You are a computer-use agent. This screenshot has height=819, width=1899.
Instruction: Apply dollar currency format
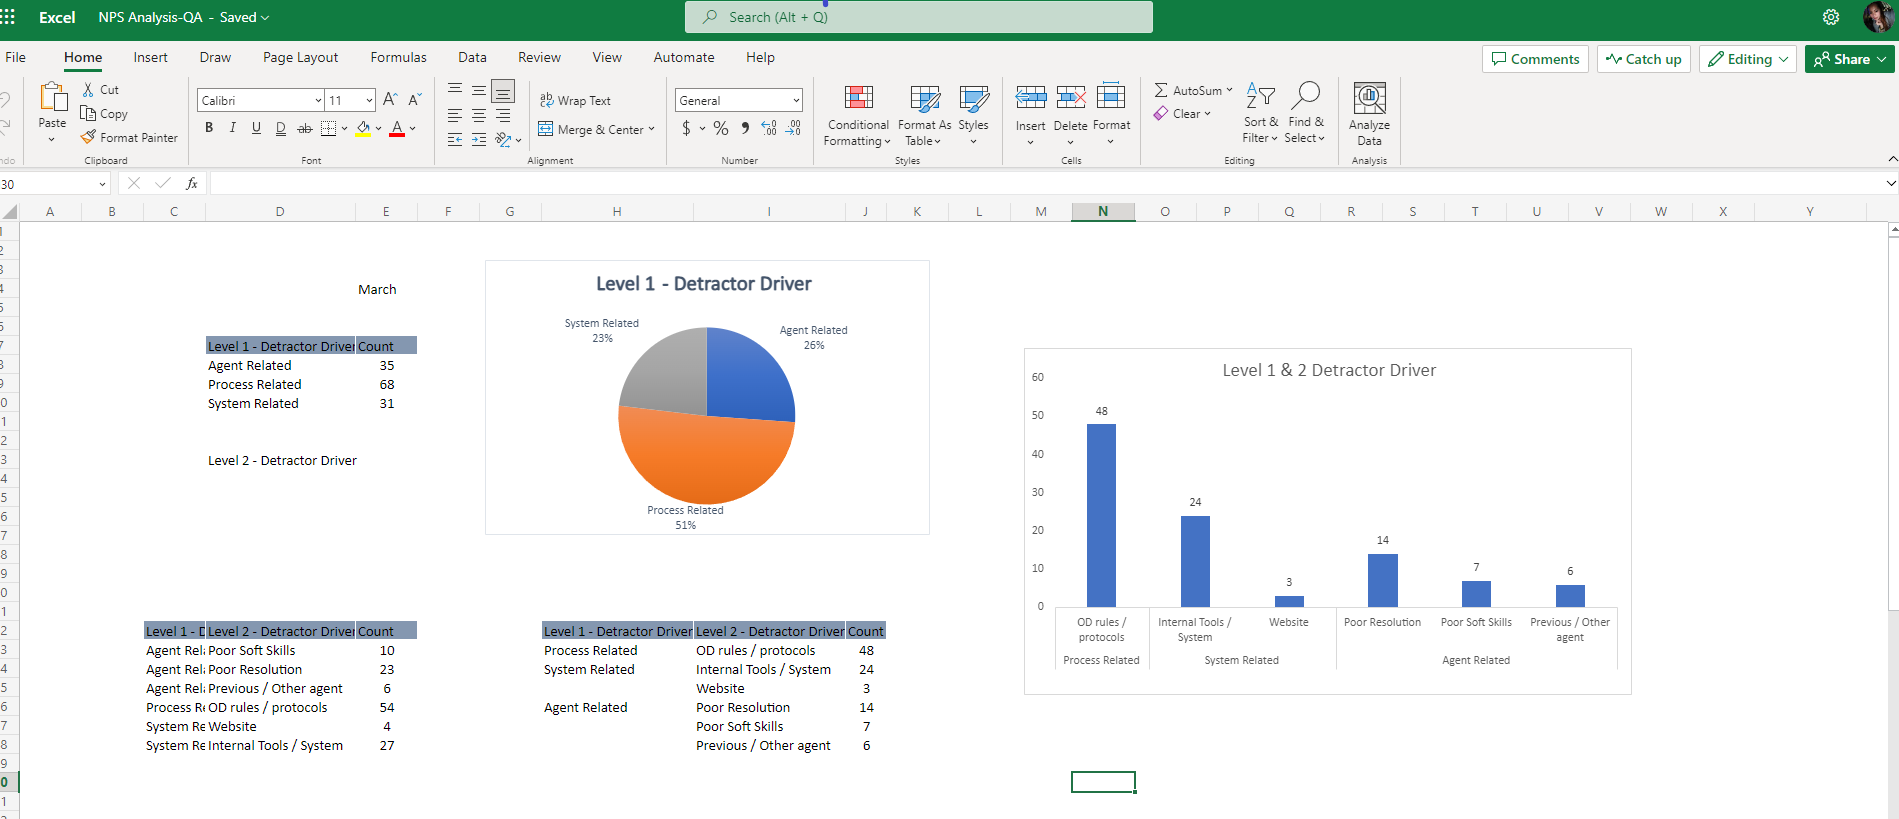(x=686, y=128)
